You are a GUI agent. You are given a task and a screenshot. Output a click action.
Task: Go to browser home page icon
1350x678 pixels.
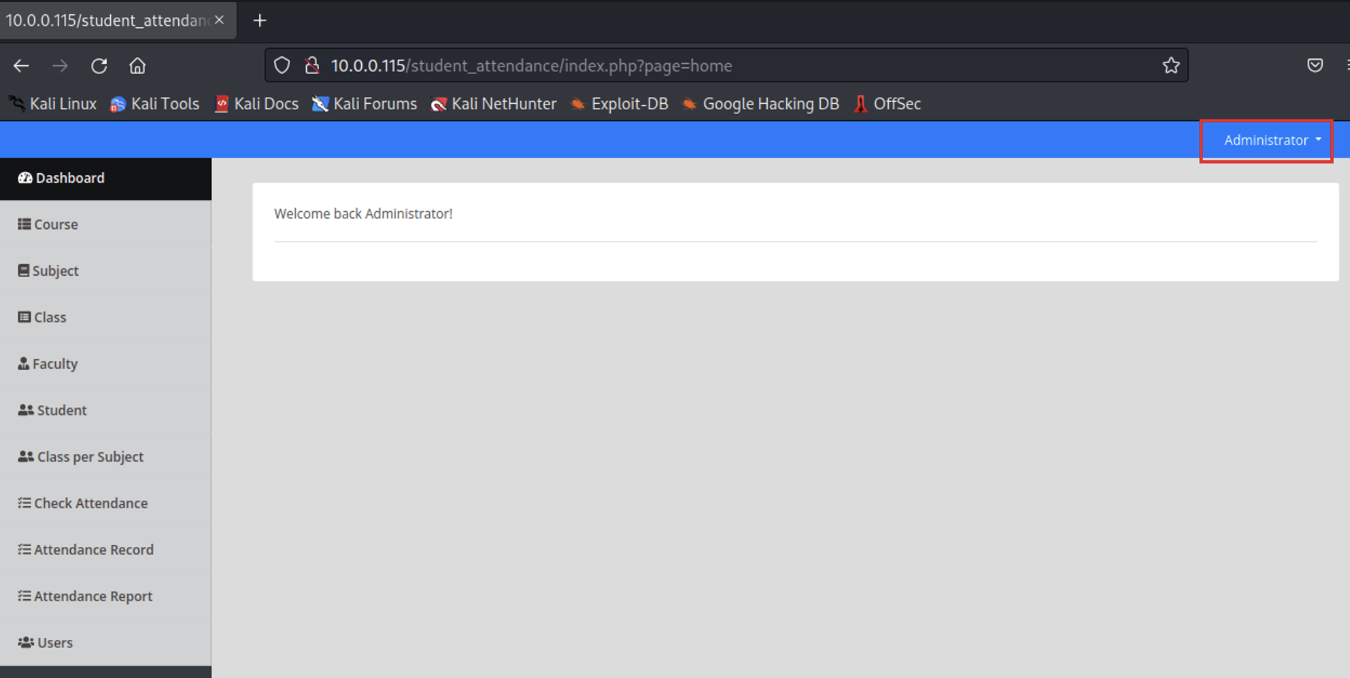click(137, 66)
